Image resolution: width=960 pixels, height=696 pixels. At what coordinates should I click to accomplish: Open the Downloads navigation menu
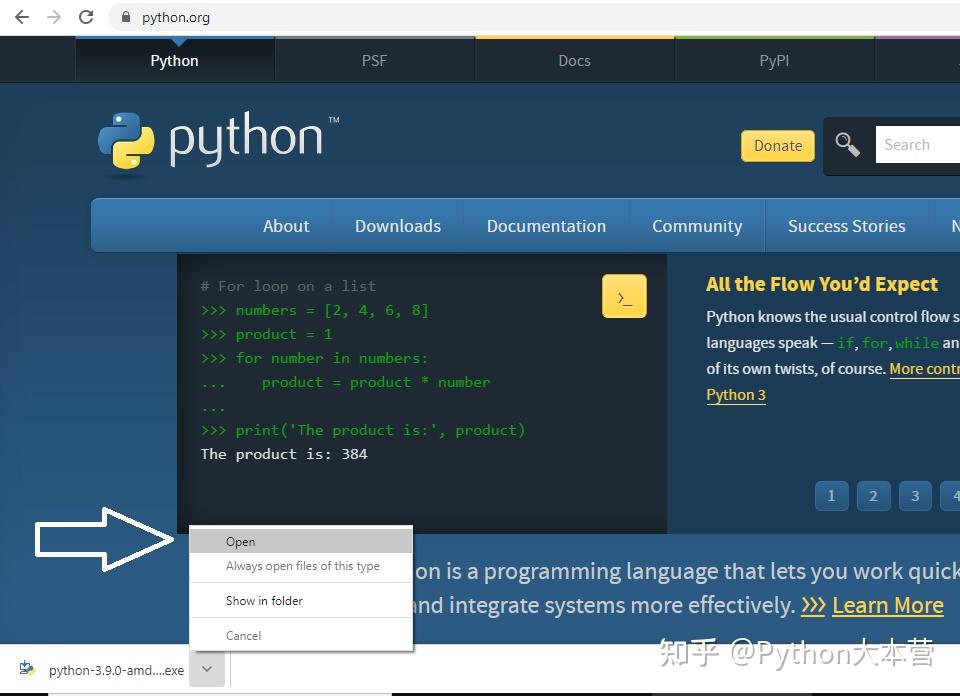click(397, 226)
